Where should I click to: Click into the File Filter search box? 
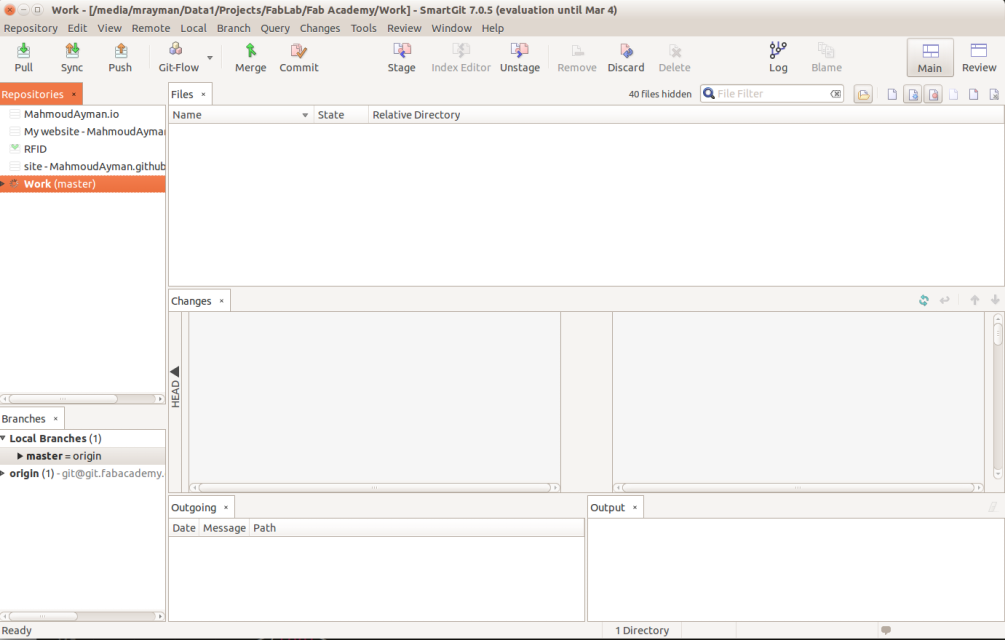click(x=771, y=94)
